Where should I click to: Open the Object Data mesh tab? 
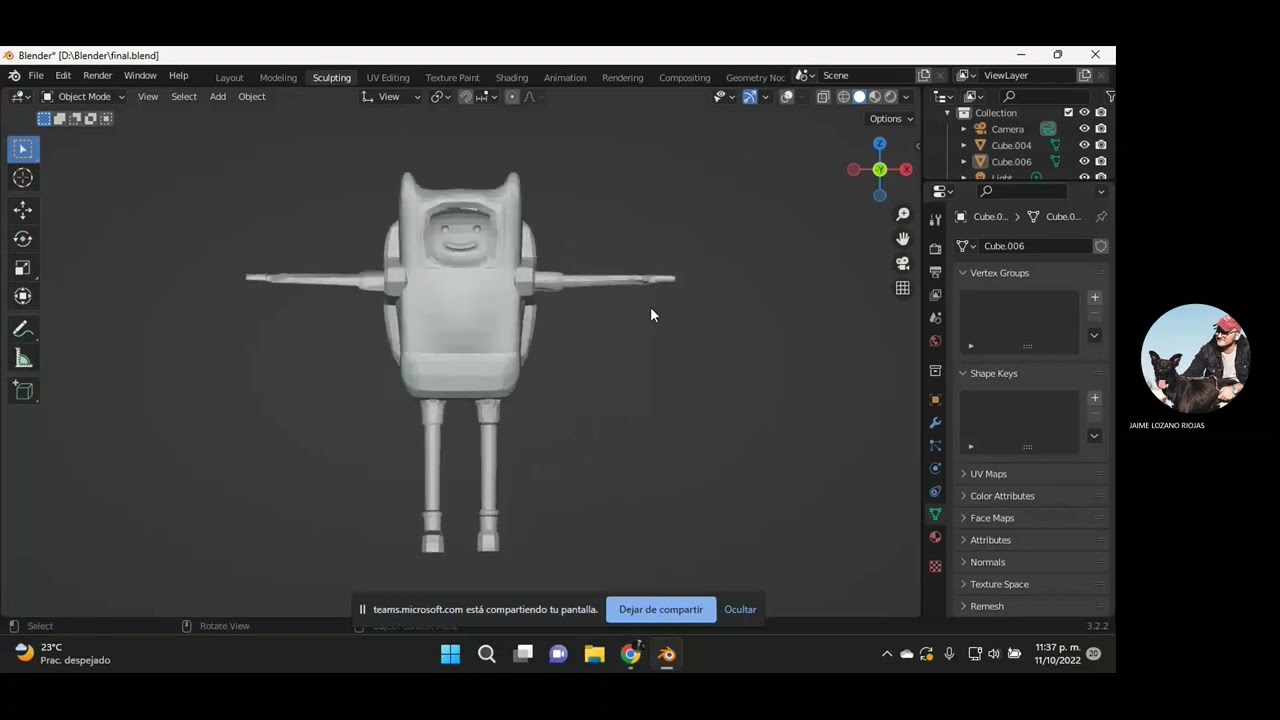tap(935, 514)
